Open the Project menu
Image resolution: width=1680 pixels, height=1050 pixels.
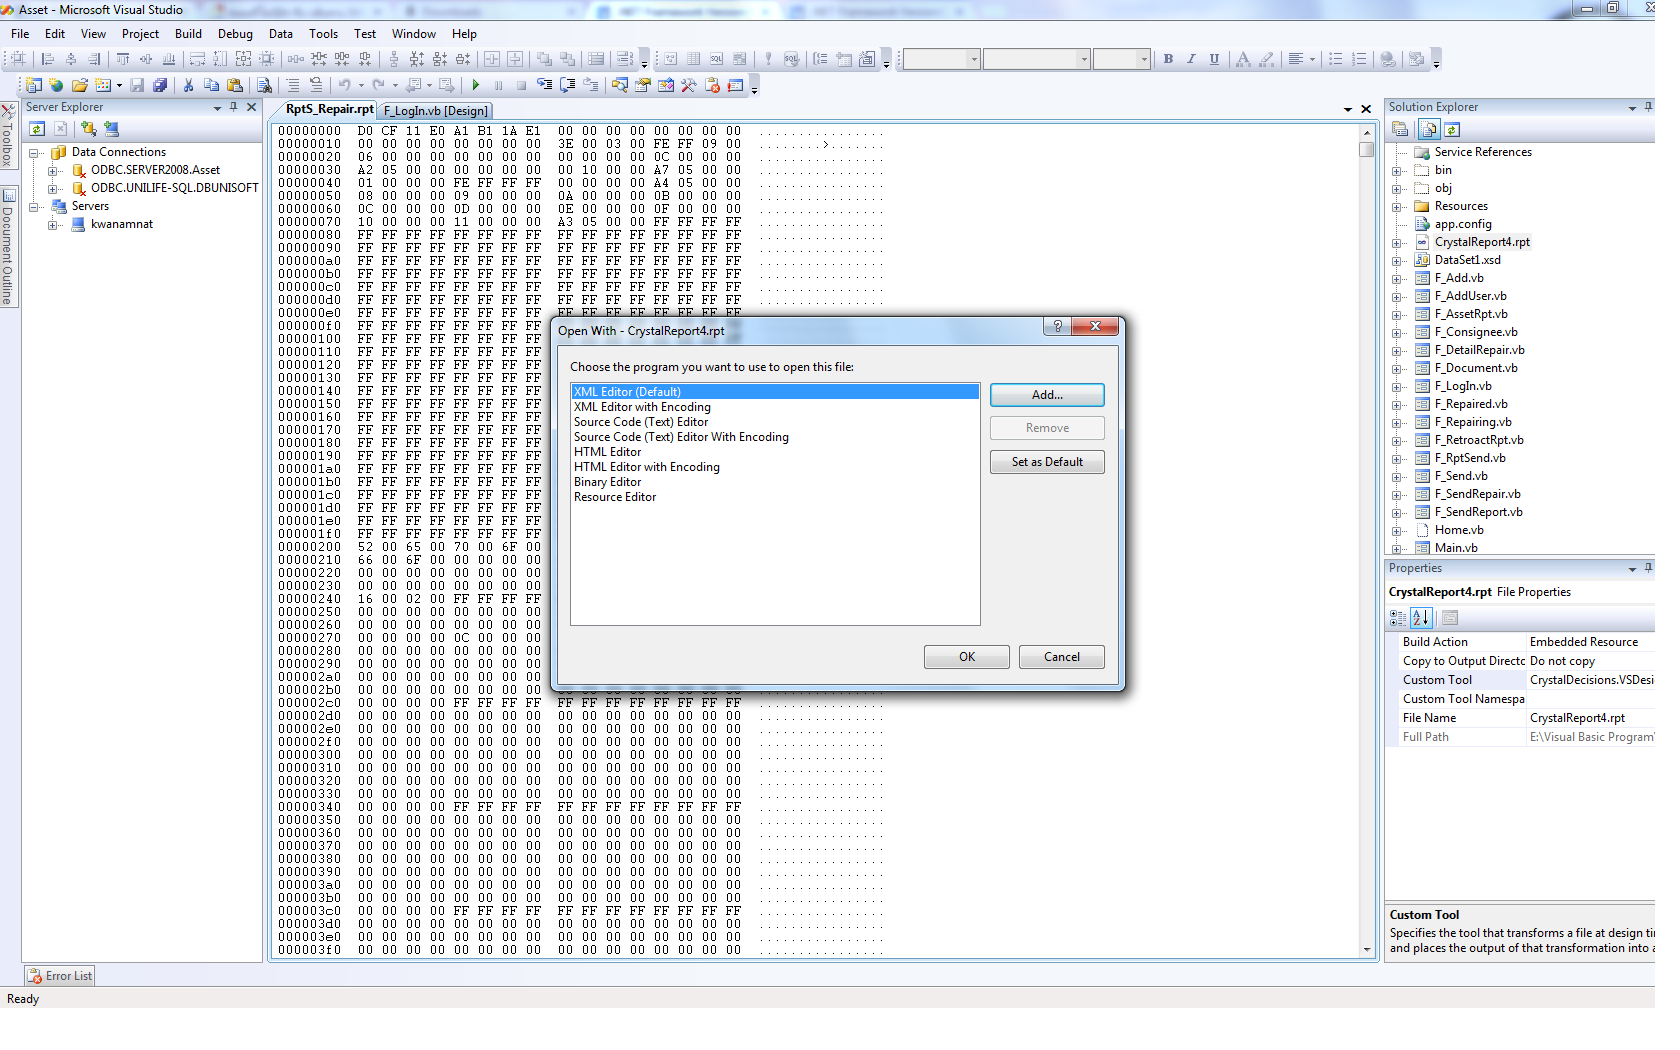tap(140, 34)
